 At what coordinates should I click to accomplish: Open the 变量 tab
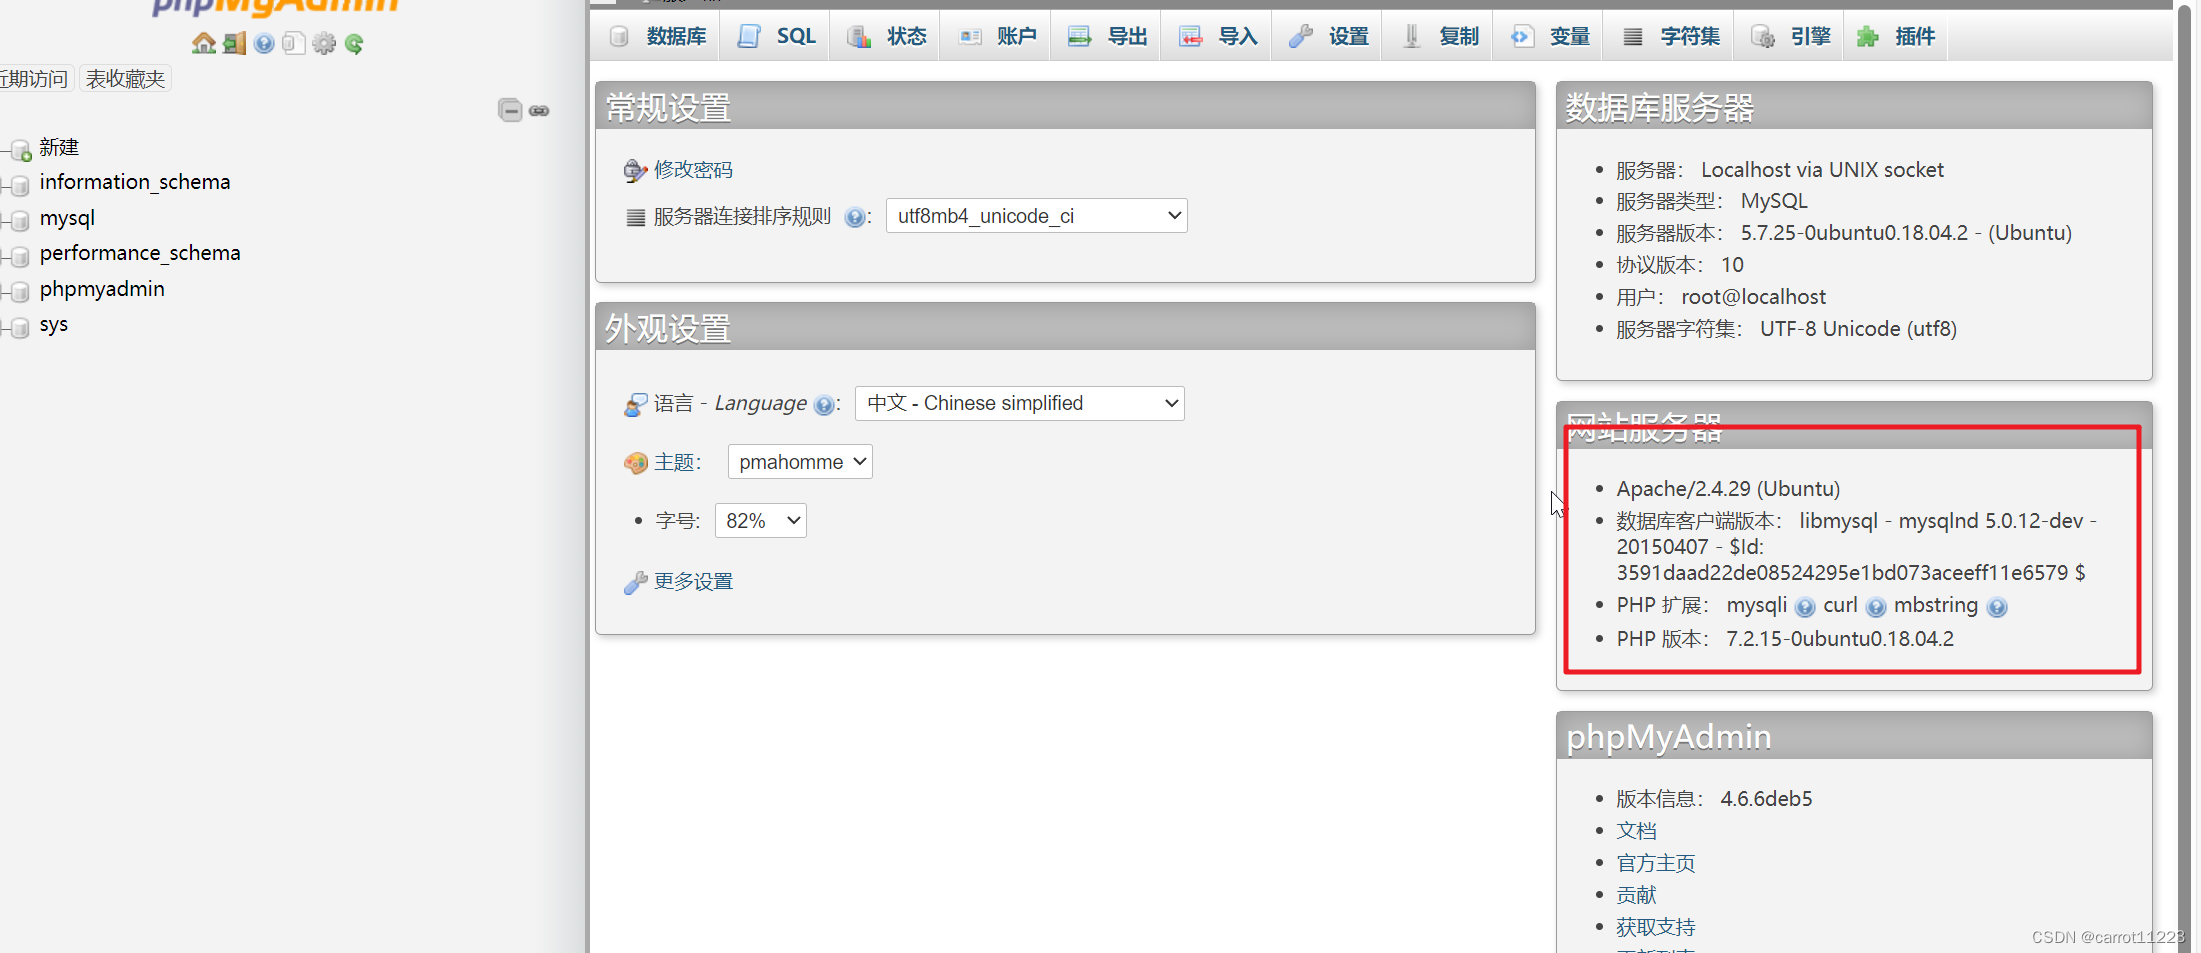tap(1549, 37)
